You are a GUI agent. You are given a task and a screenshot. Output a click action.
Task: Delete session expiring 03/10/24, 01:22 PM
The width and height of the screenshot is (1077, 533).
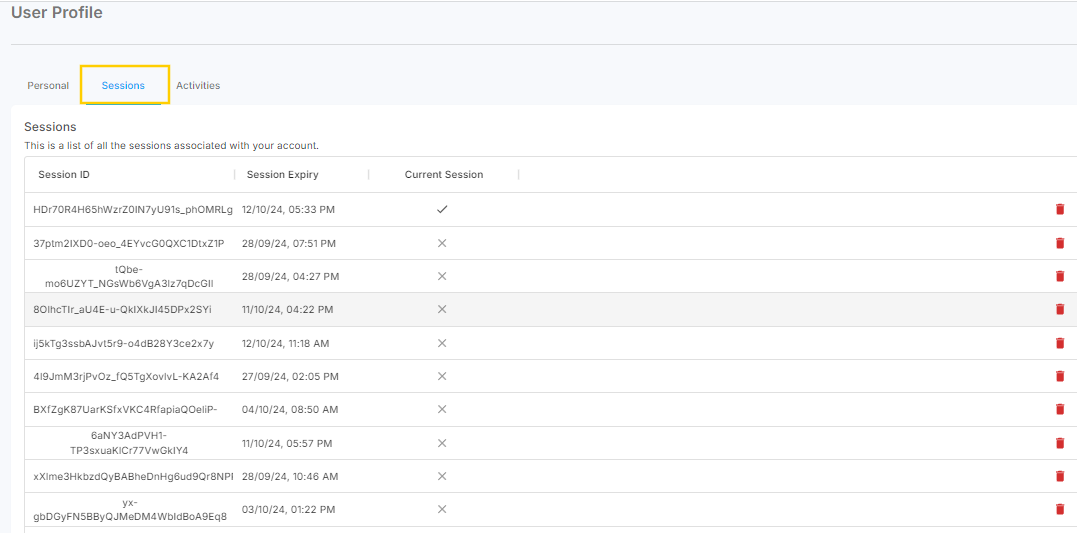coord(1060,509)
